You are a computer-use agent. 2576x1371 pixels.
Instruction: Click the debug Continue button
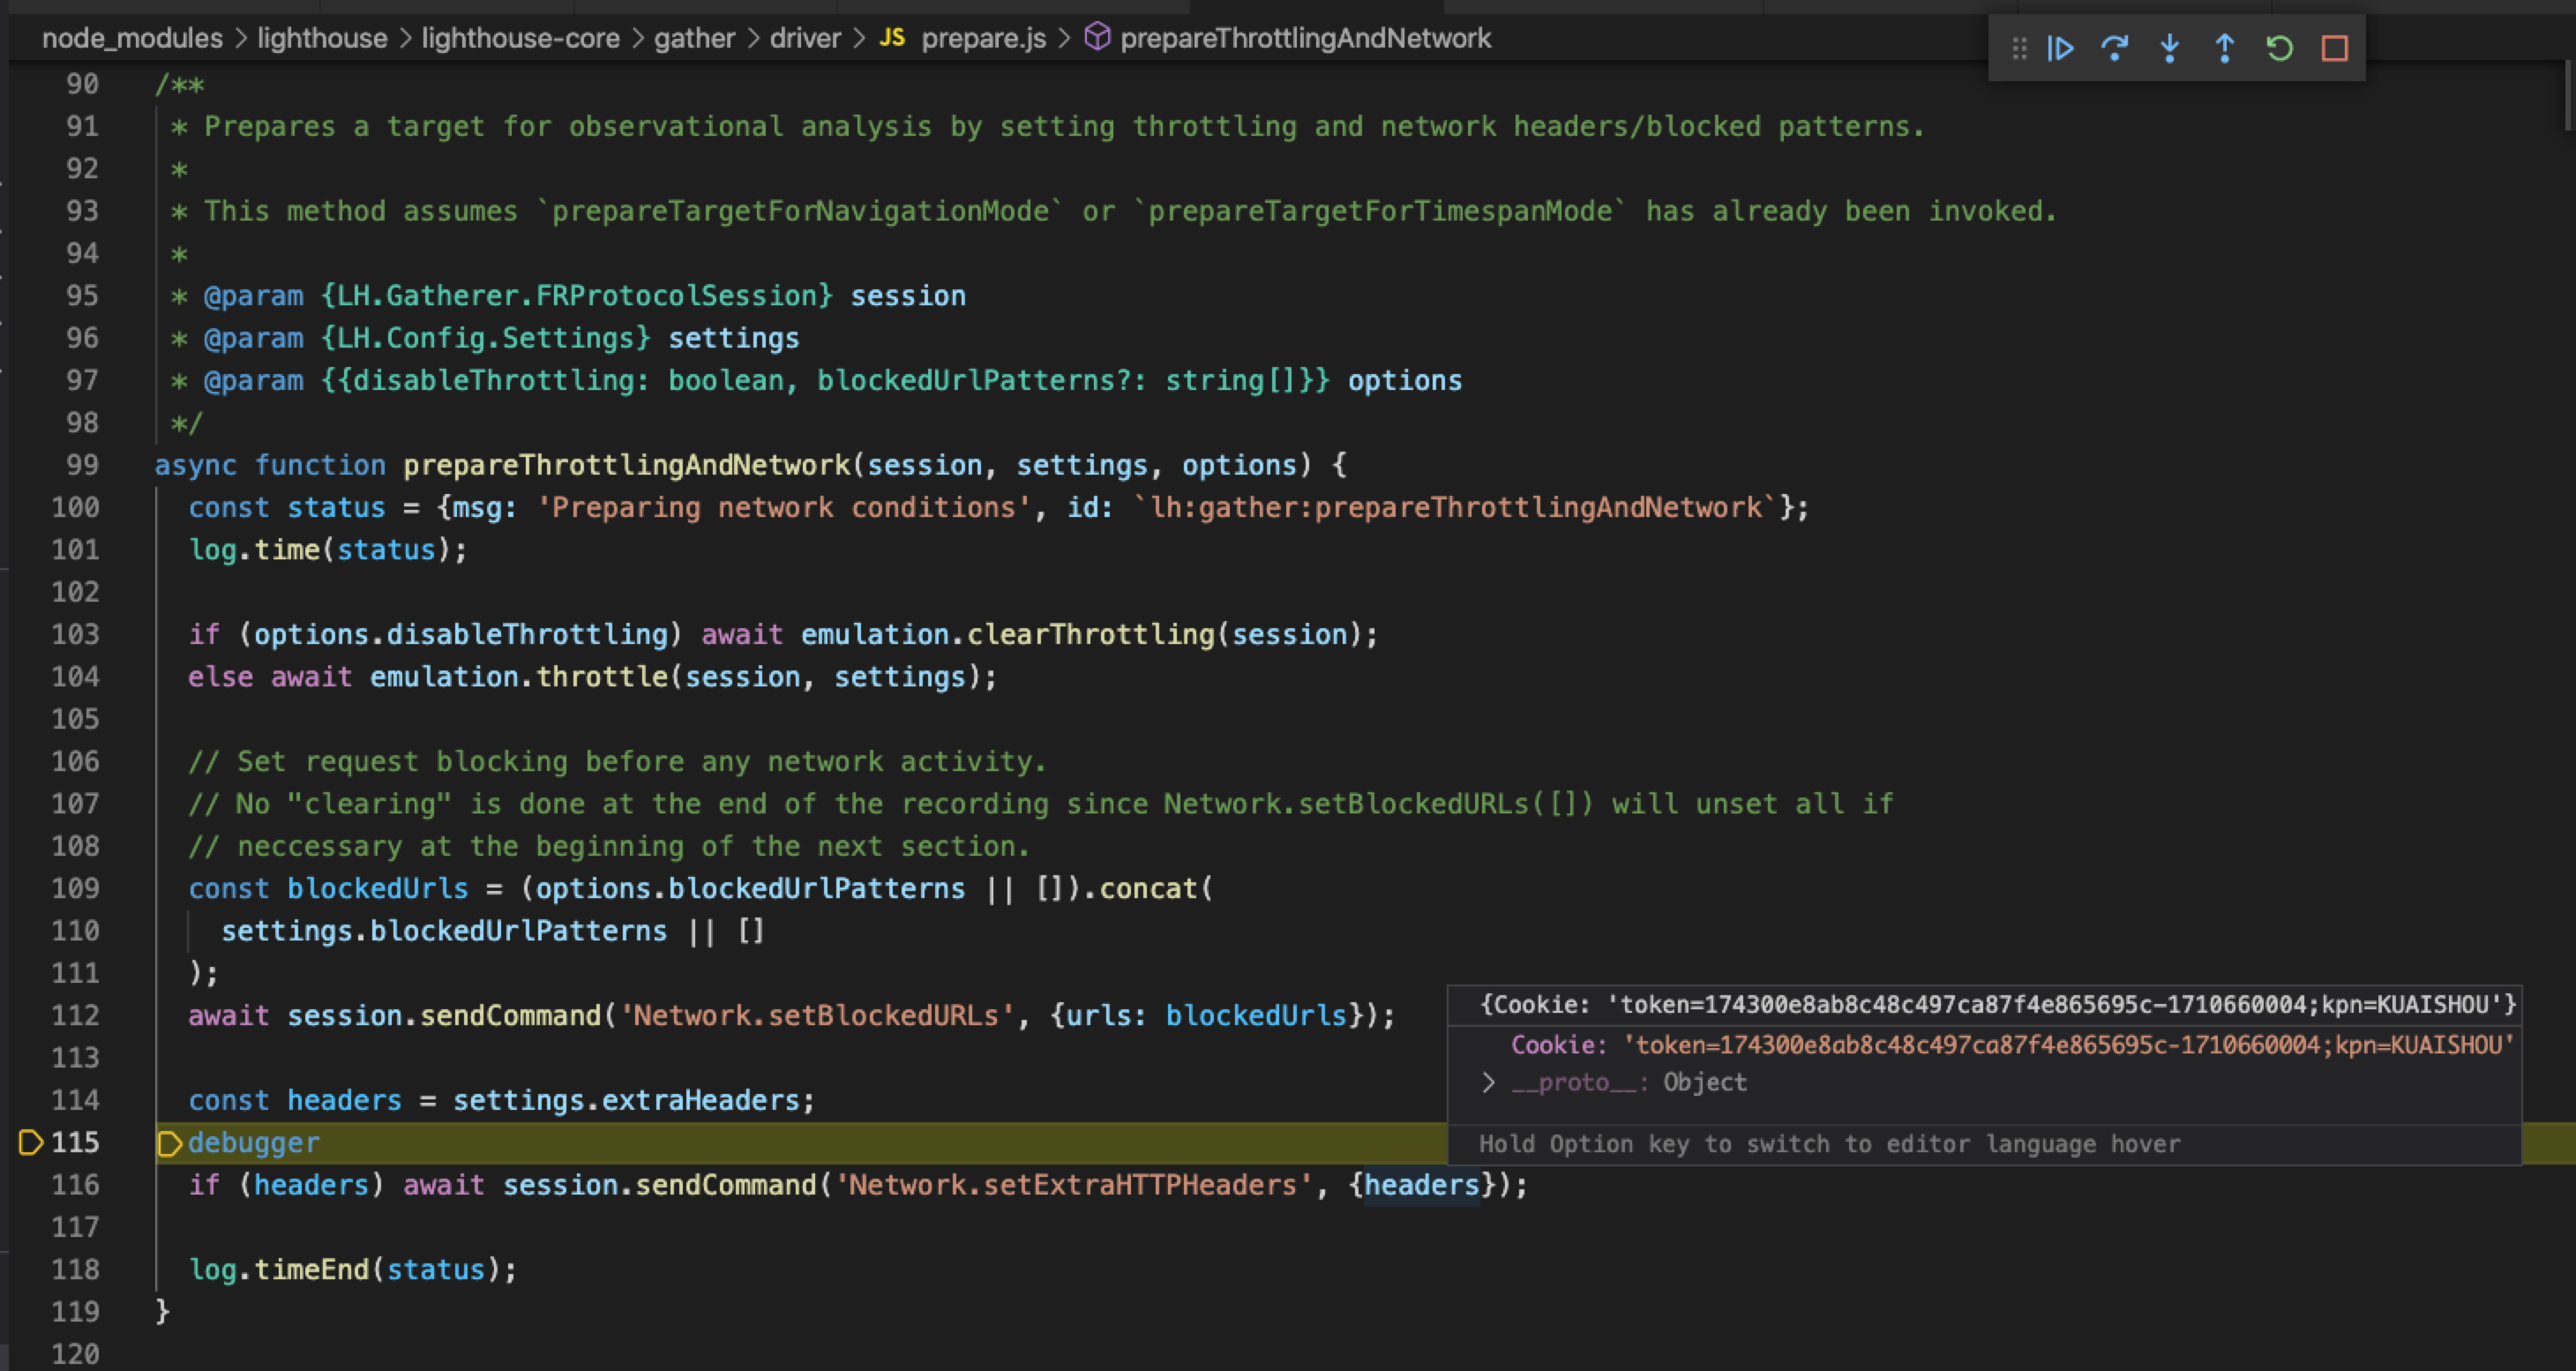[2061, 48]
